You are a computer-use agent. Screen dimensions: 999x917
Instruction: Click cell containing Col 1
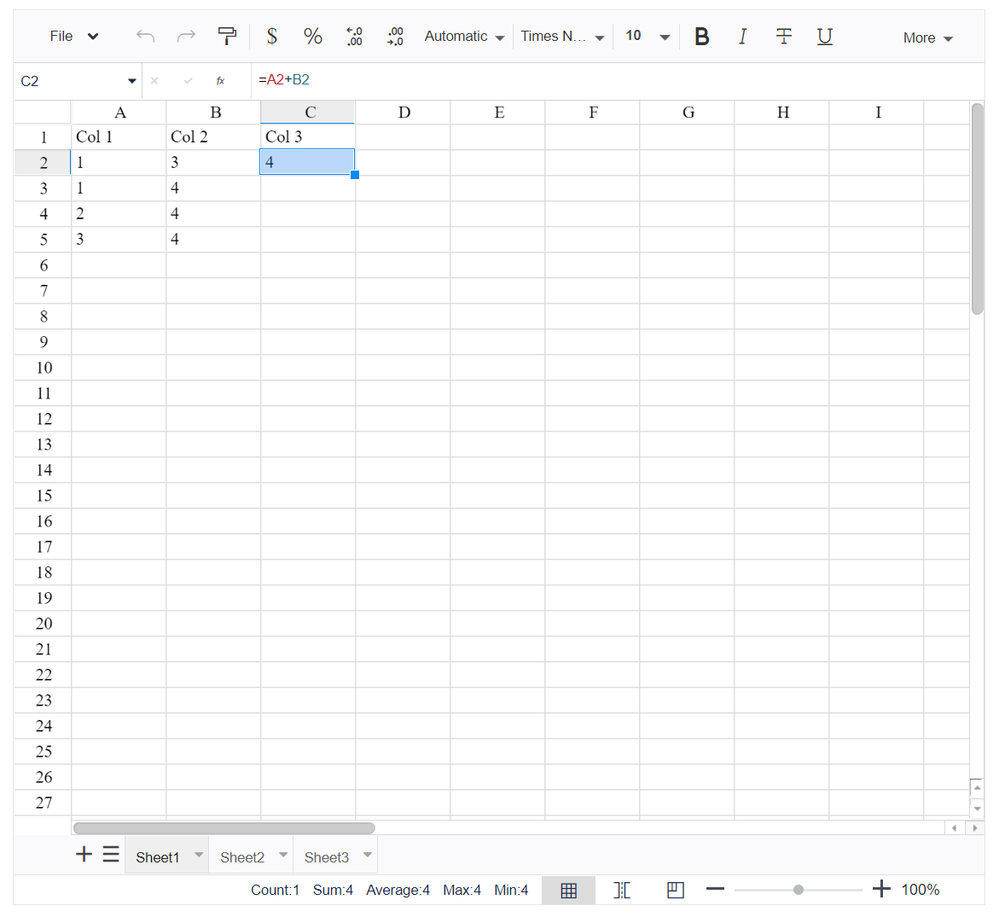[x=119, y=137]
